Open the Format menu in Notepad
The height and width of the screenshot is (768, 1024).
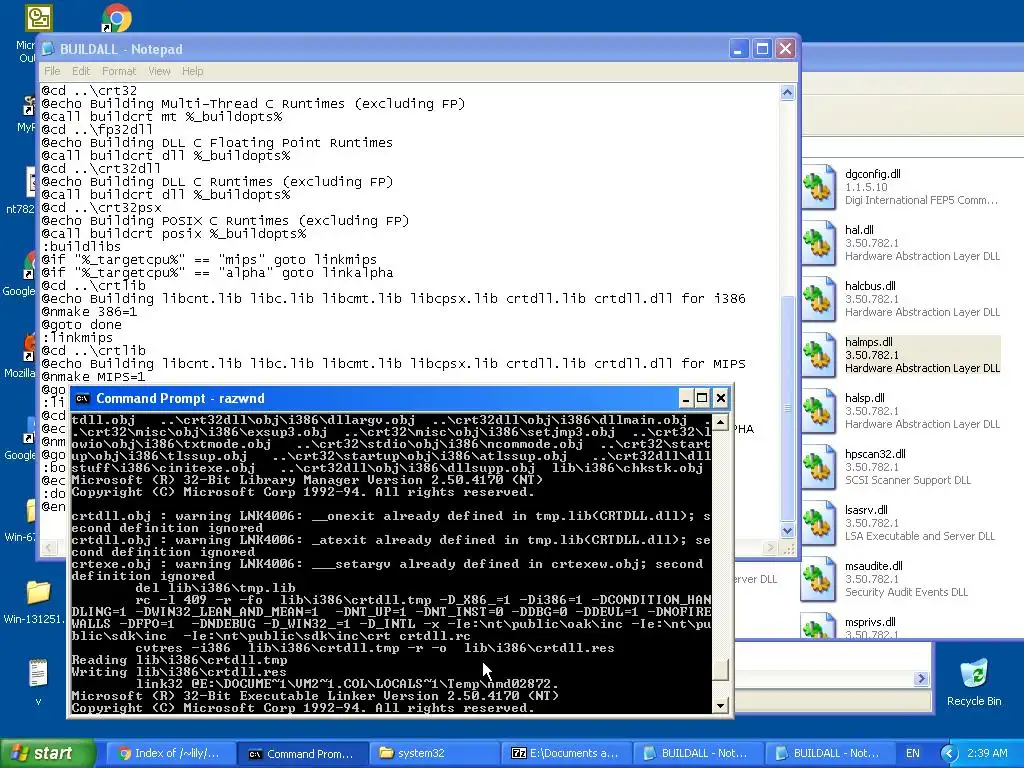119,71
